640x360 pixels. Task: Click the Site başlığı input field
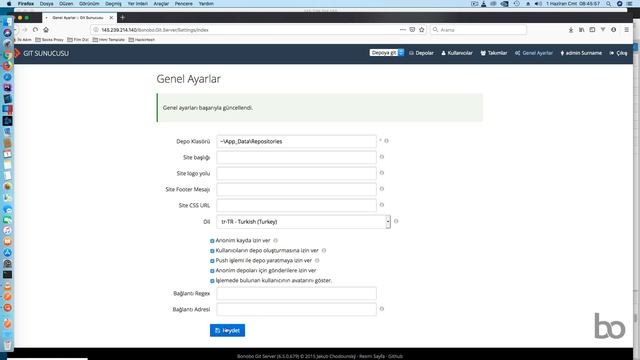296,157
